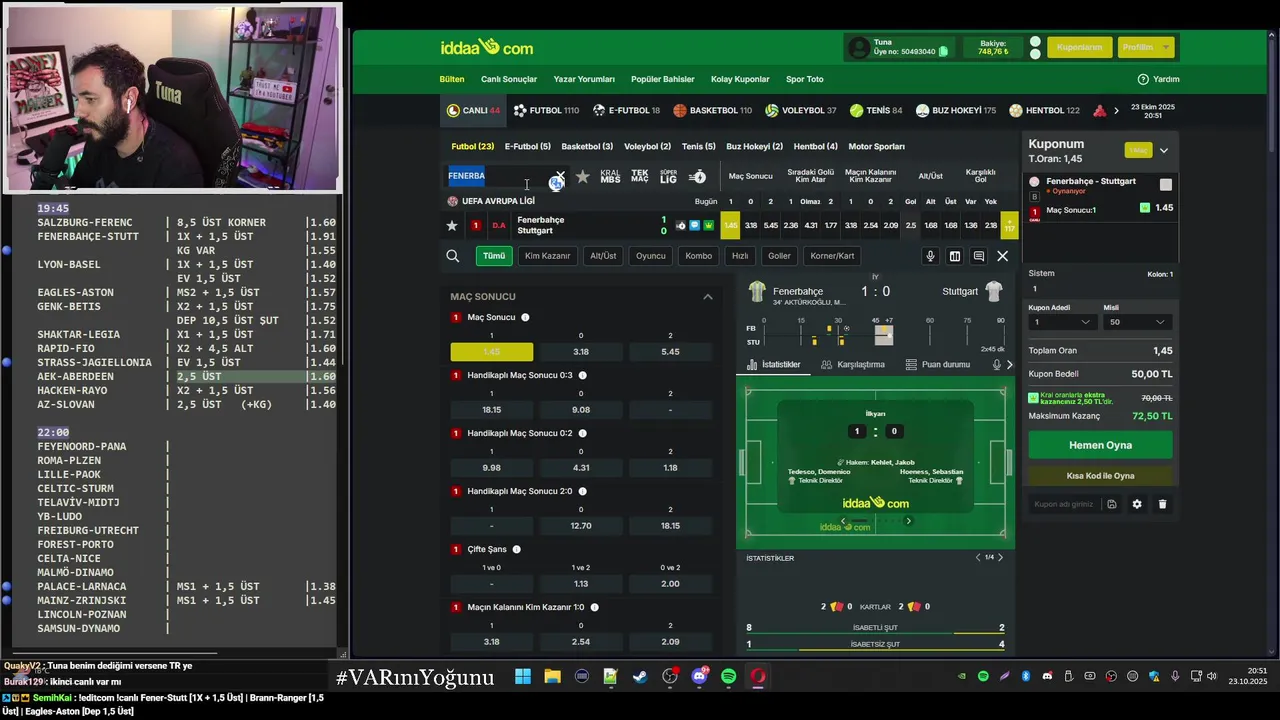Click the Canlı live section icon
Viewport: 1280px width, 720px height.
(454, 110)
